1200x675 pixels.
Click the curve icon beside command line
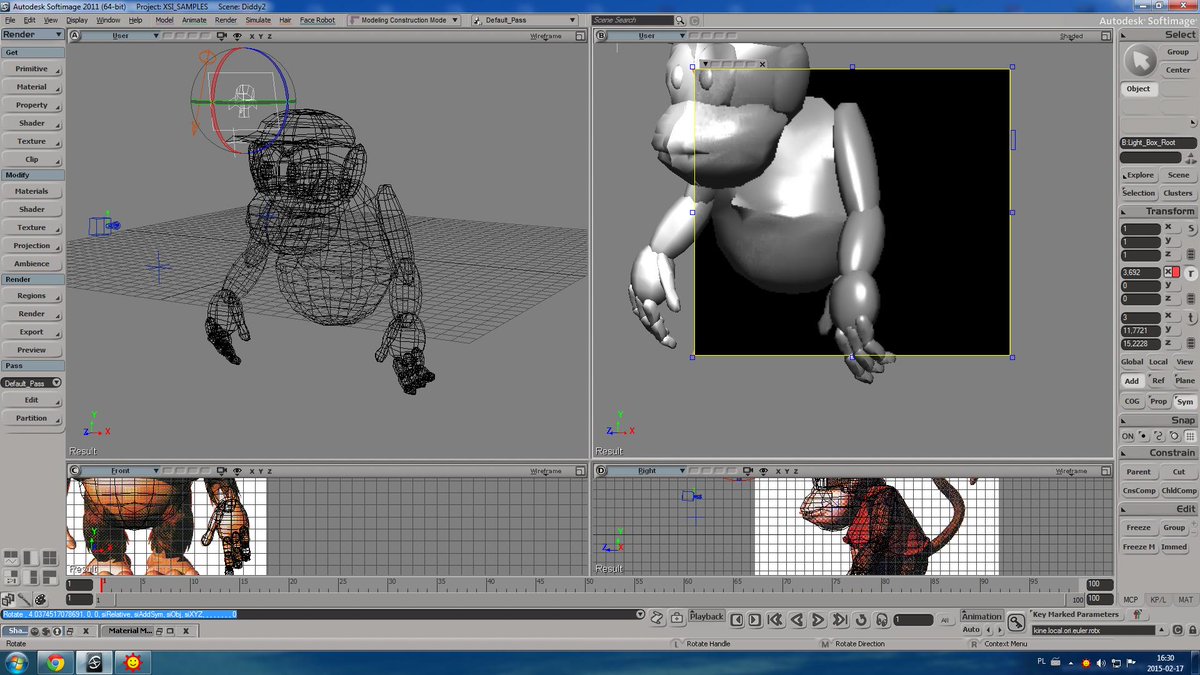pyautogui.click(x=657, y=619)
